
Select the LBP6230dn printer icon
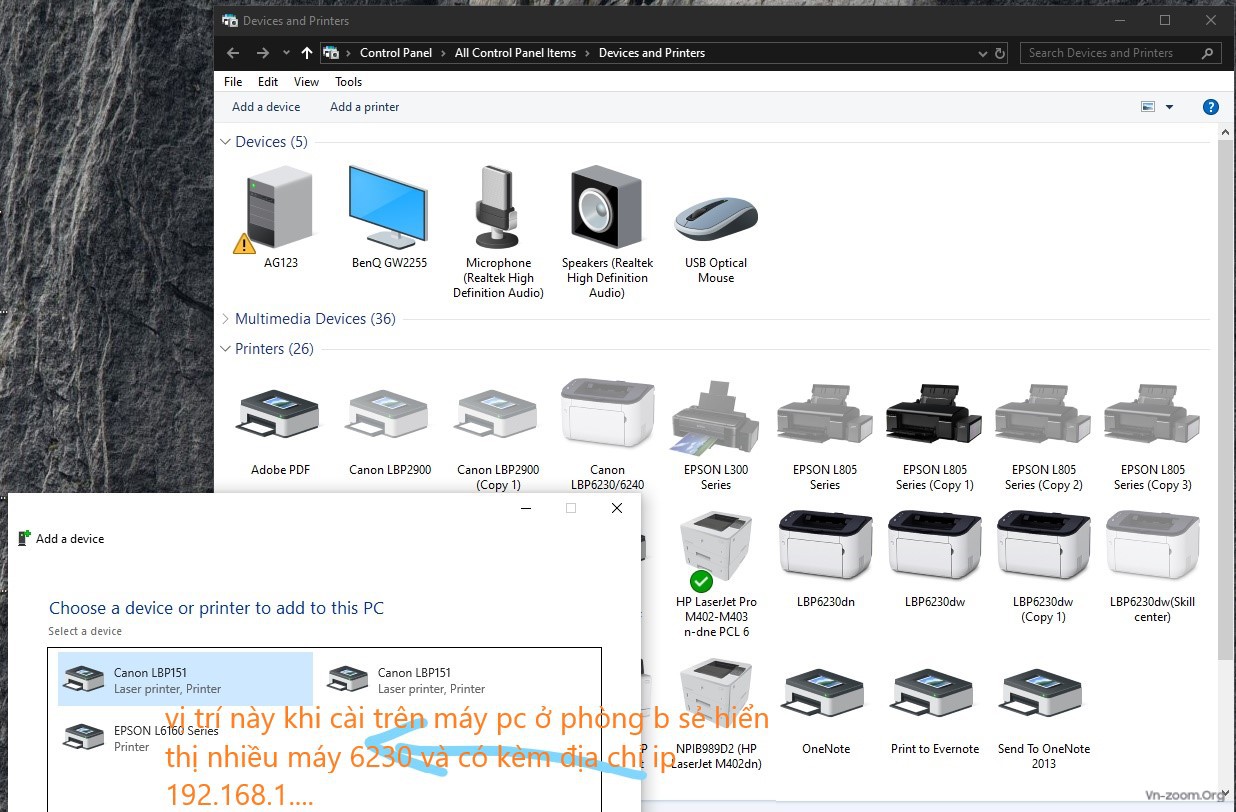(825, 545)
